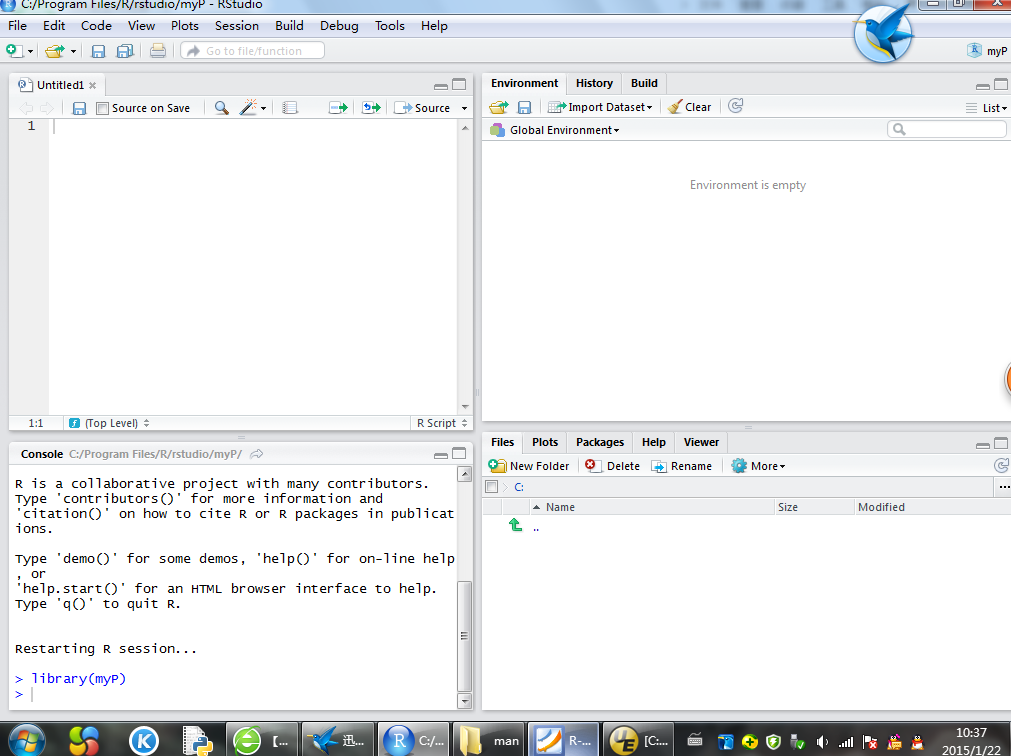The width and height of the screenshot is (1011, 756).
Task: Go forward to next source location
Action: (46, 108)
